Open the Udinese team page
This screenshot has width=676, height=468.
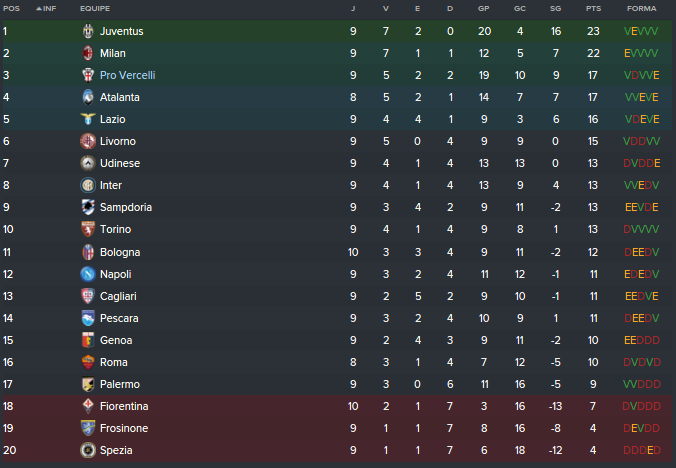(120, 163)
